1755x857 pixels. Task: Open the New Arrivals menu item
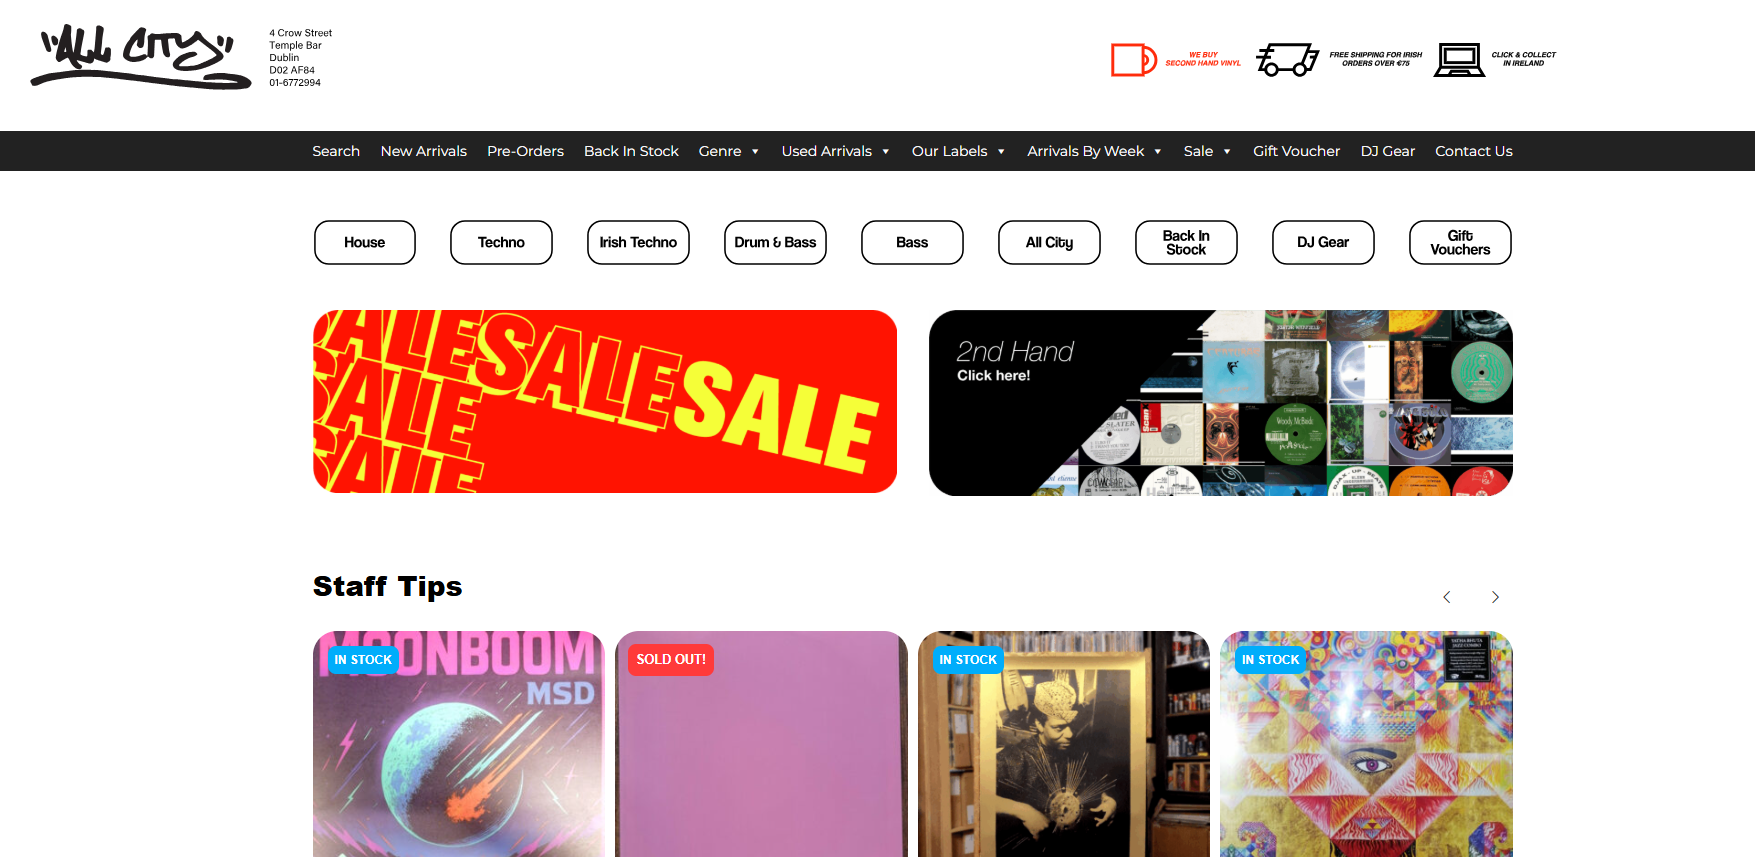[x=424, y=151]
